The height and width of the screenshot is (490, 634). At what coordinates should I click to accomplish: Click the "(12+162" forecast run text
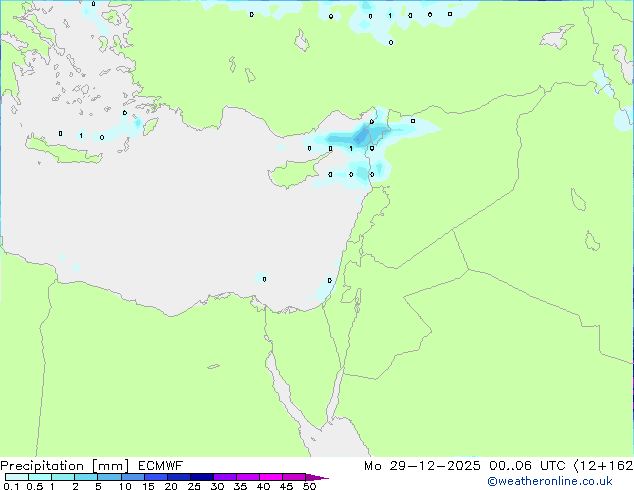(x=603, y=466)
